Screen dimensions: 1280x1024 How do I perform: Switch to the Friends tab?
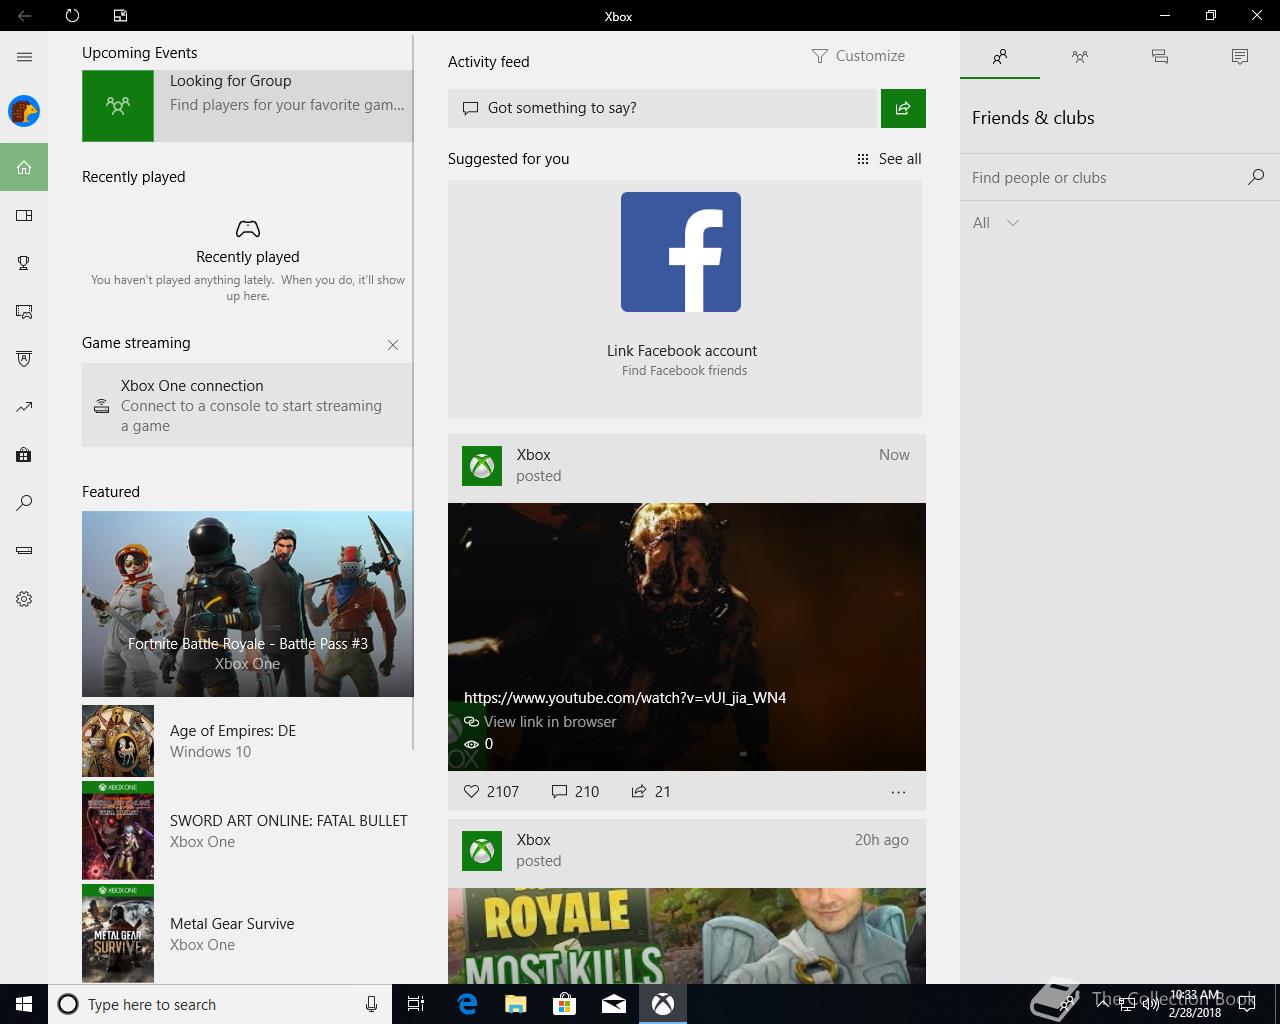point(1000,57)
